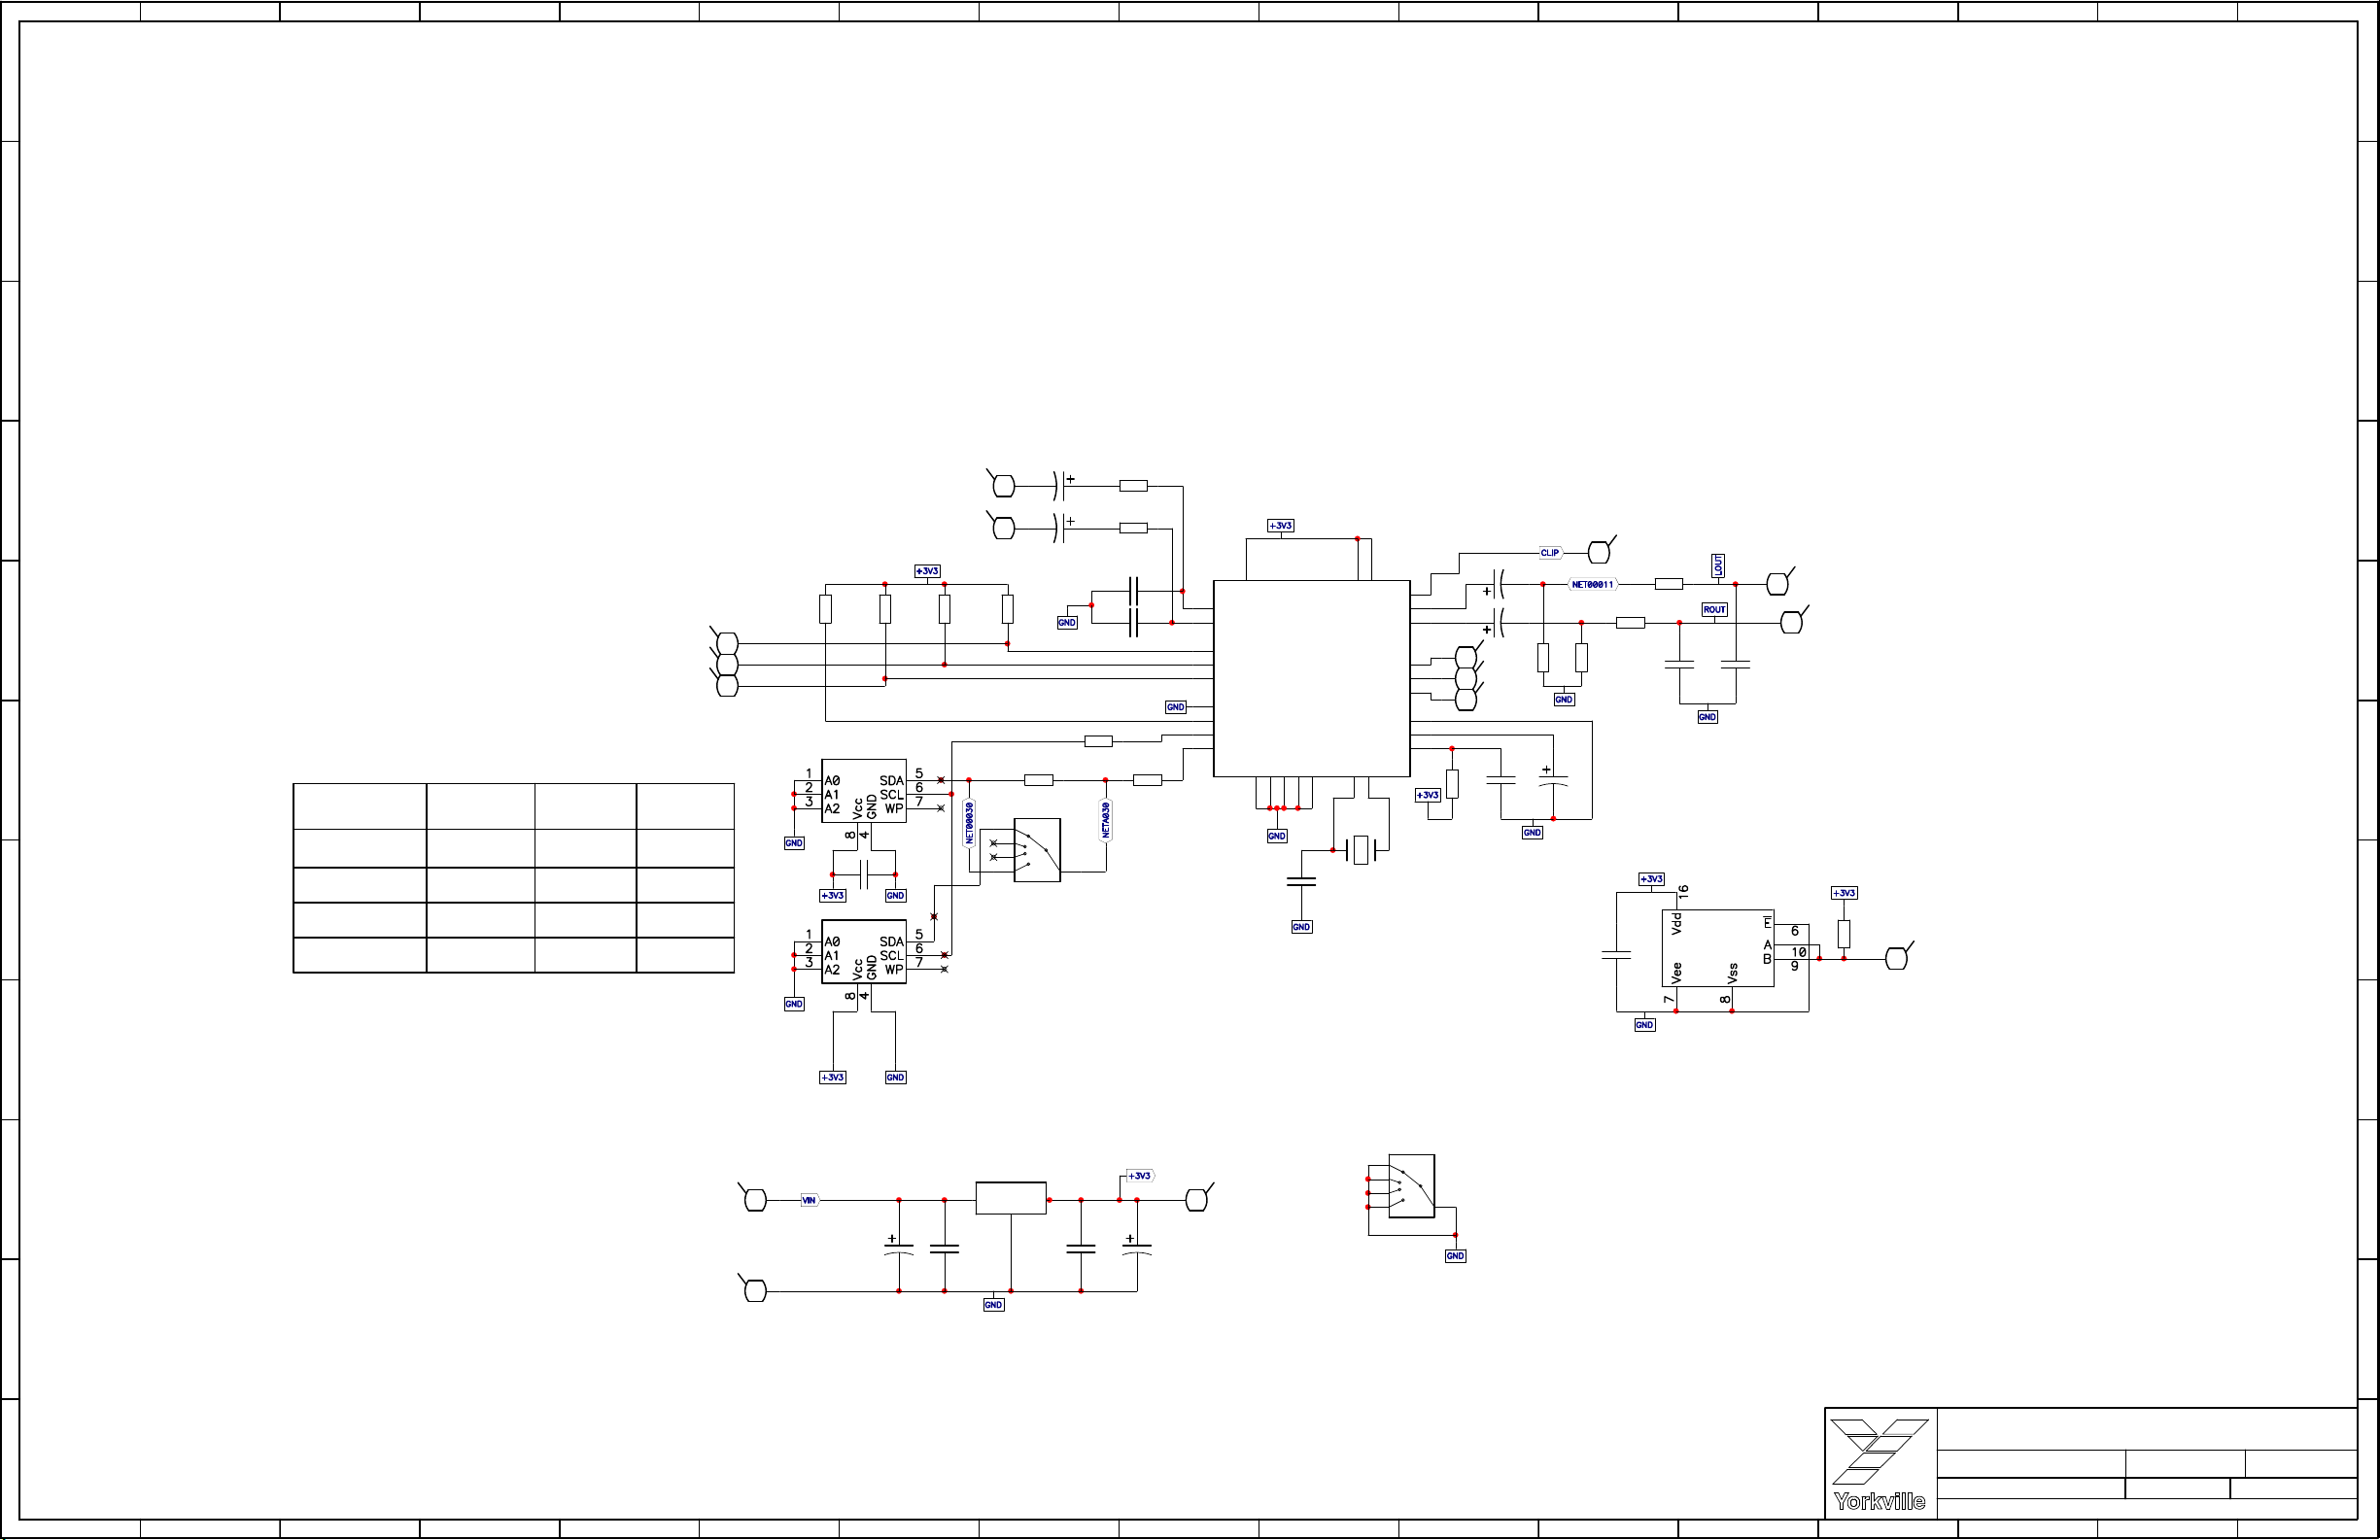The width and height of the screenshot is (2380, 1540).
Task: Click the WP pin of the lower EEPROM
Action: (894, 970)
